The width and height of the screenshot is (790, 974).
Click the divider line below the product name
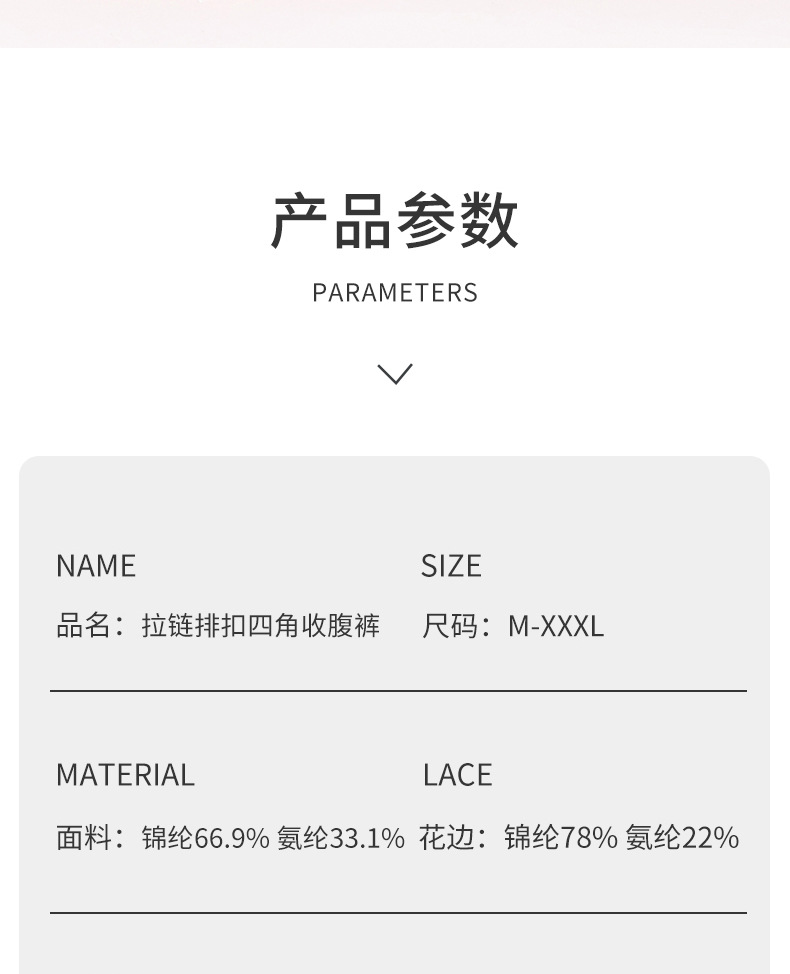(x=398, y=691)
